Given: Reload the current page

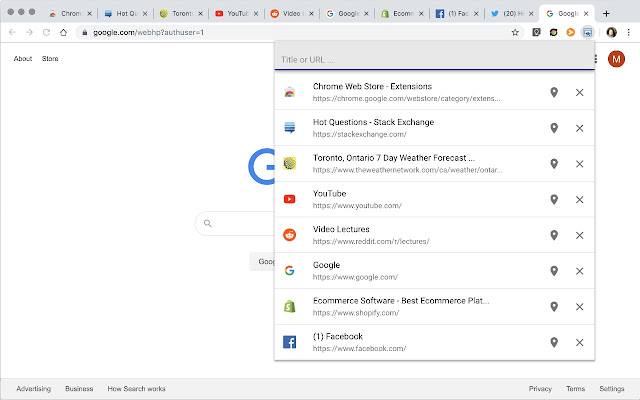Looking at the screenshot, I should (47, 32).
